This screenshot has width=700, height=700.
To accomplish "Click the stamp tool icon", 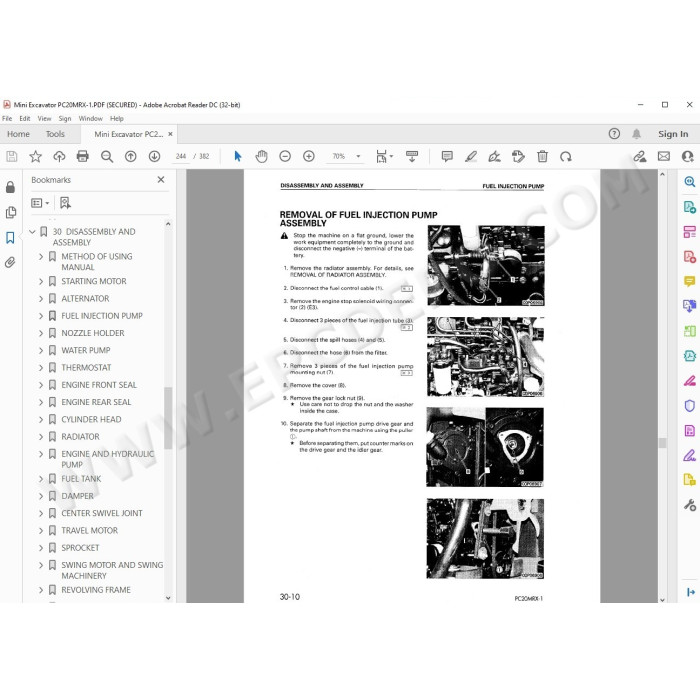I will [x=518, y=156].
